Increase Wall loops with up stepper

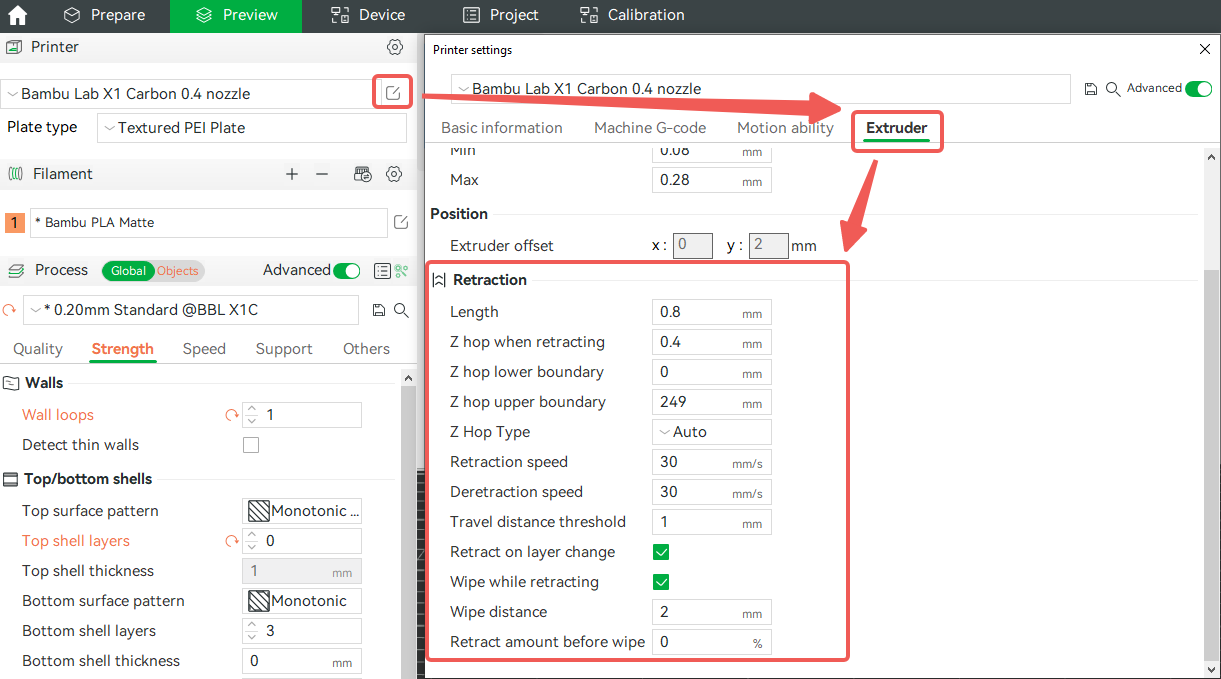252,409
